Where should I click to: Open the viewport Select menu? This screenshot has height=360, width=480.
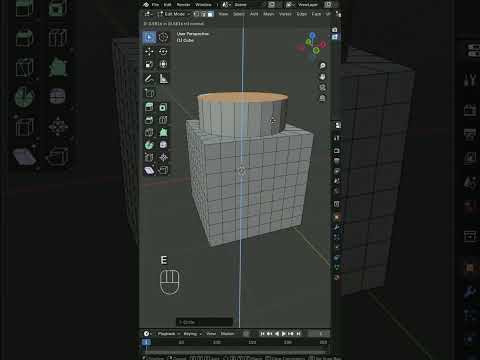pos(239,14)
